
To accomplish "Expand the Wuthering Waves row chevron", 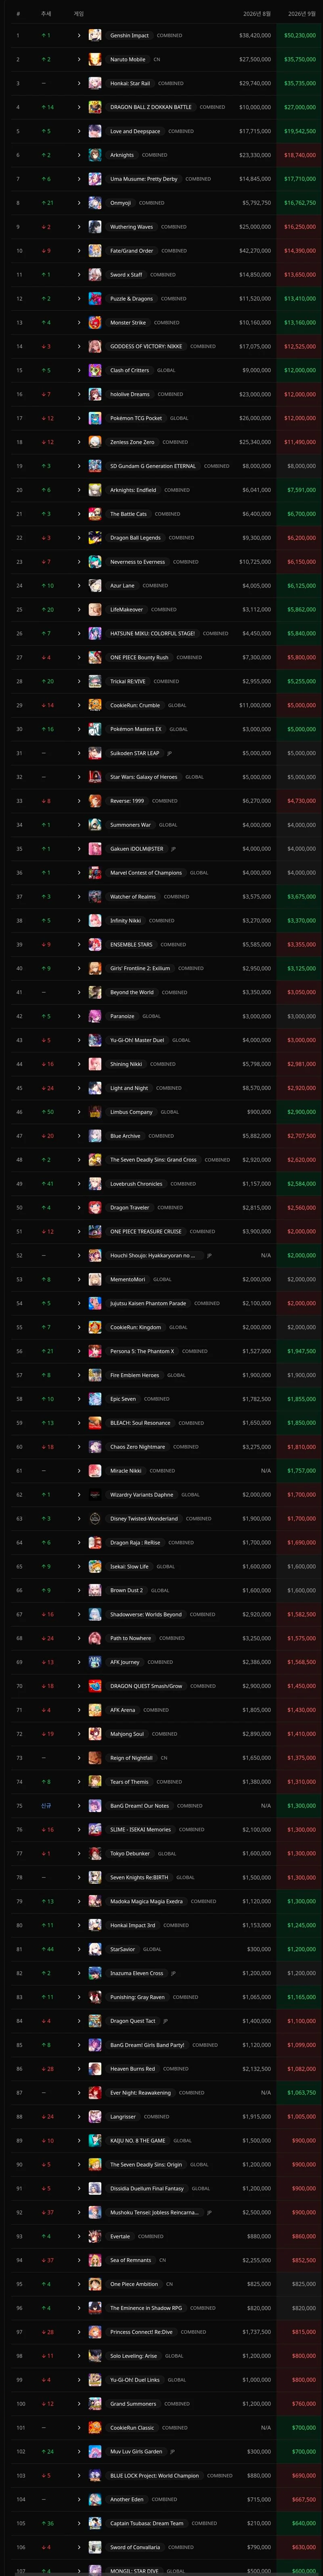I will tap(79, 227).
